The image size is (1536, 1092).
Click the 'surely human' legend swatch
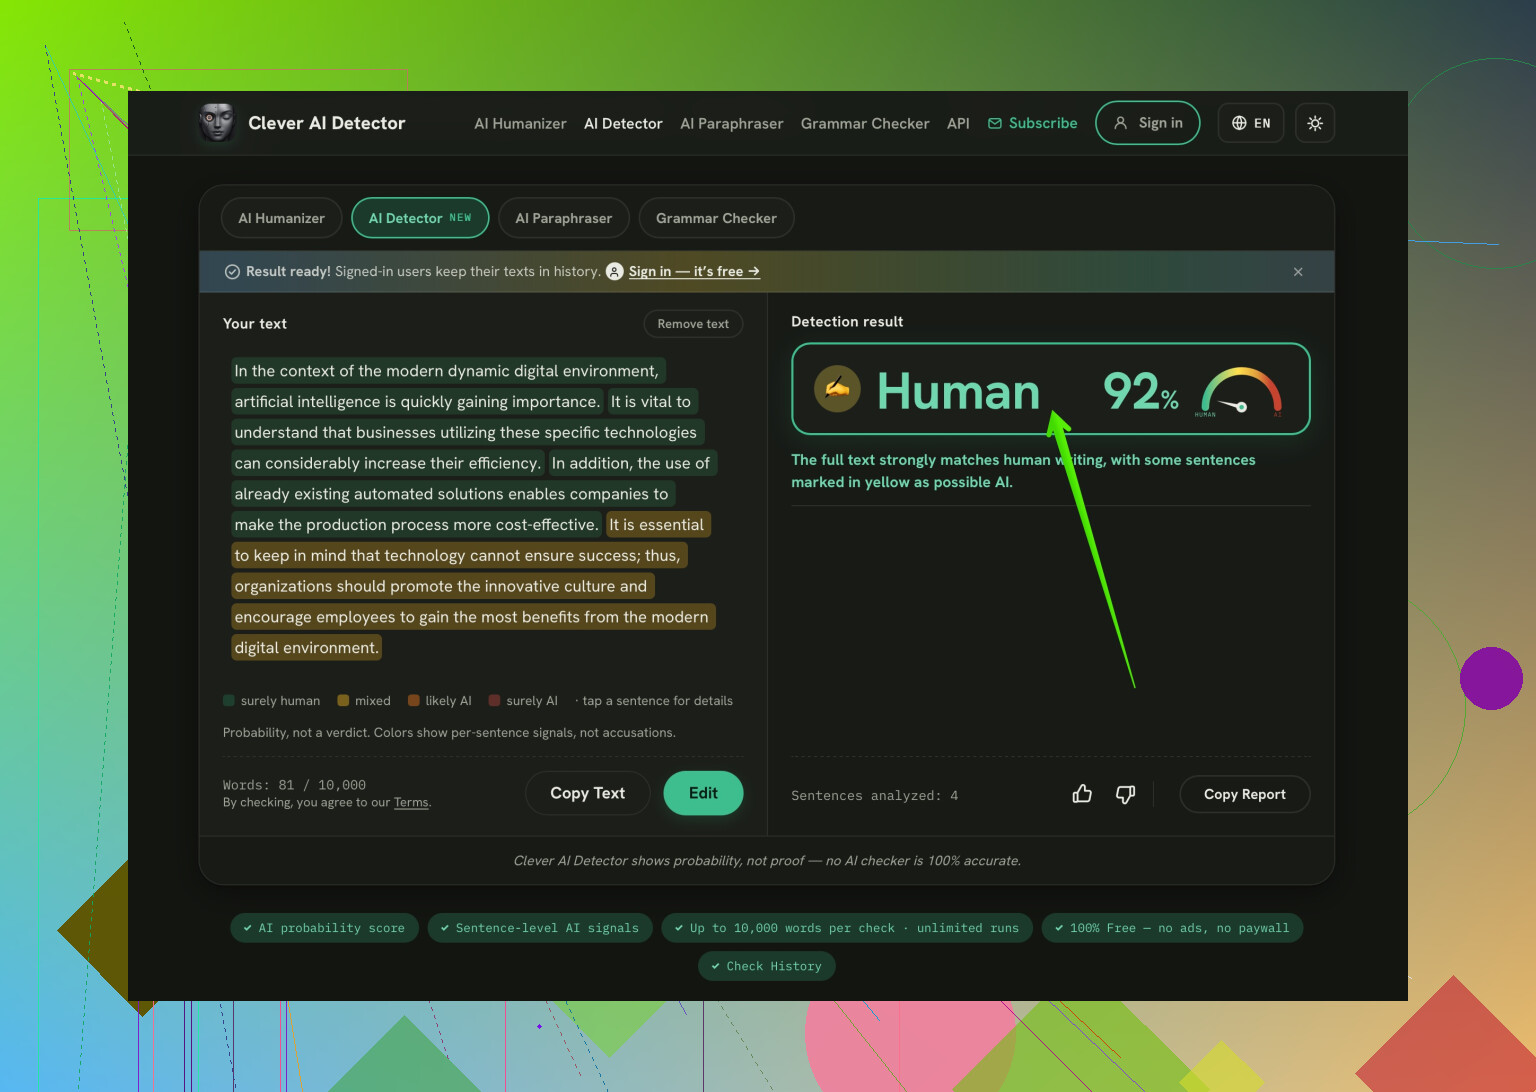coord(229,700)
